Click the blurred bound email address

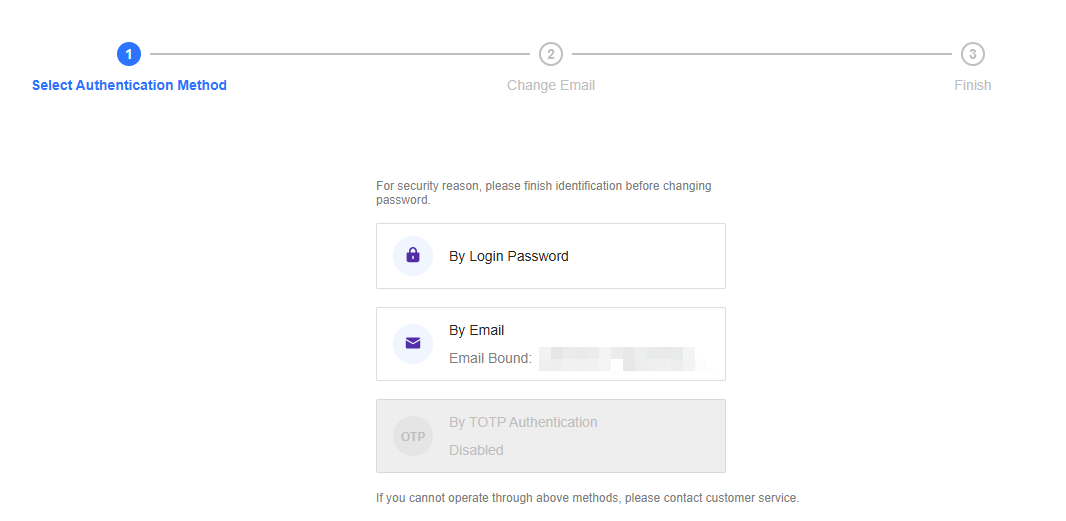click(x=620, y=358)
